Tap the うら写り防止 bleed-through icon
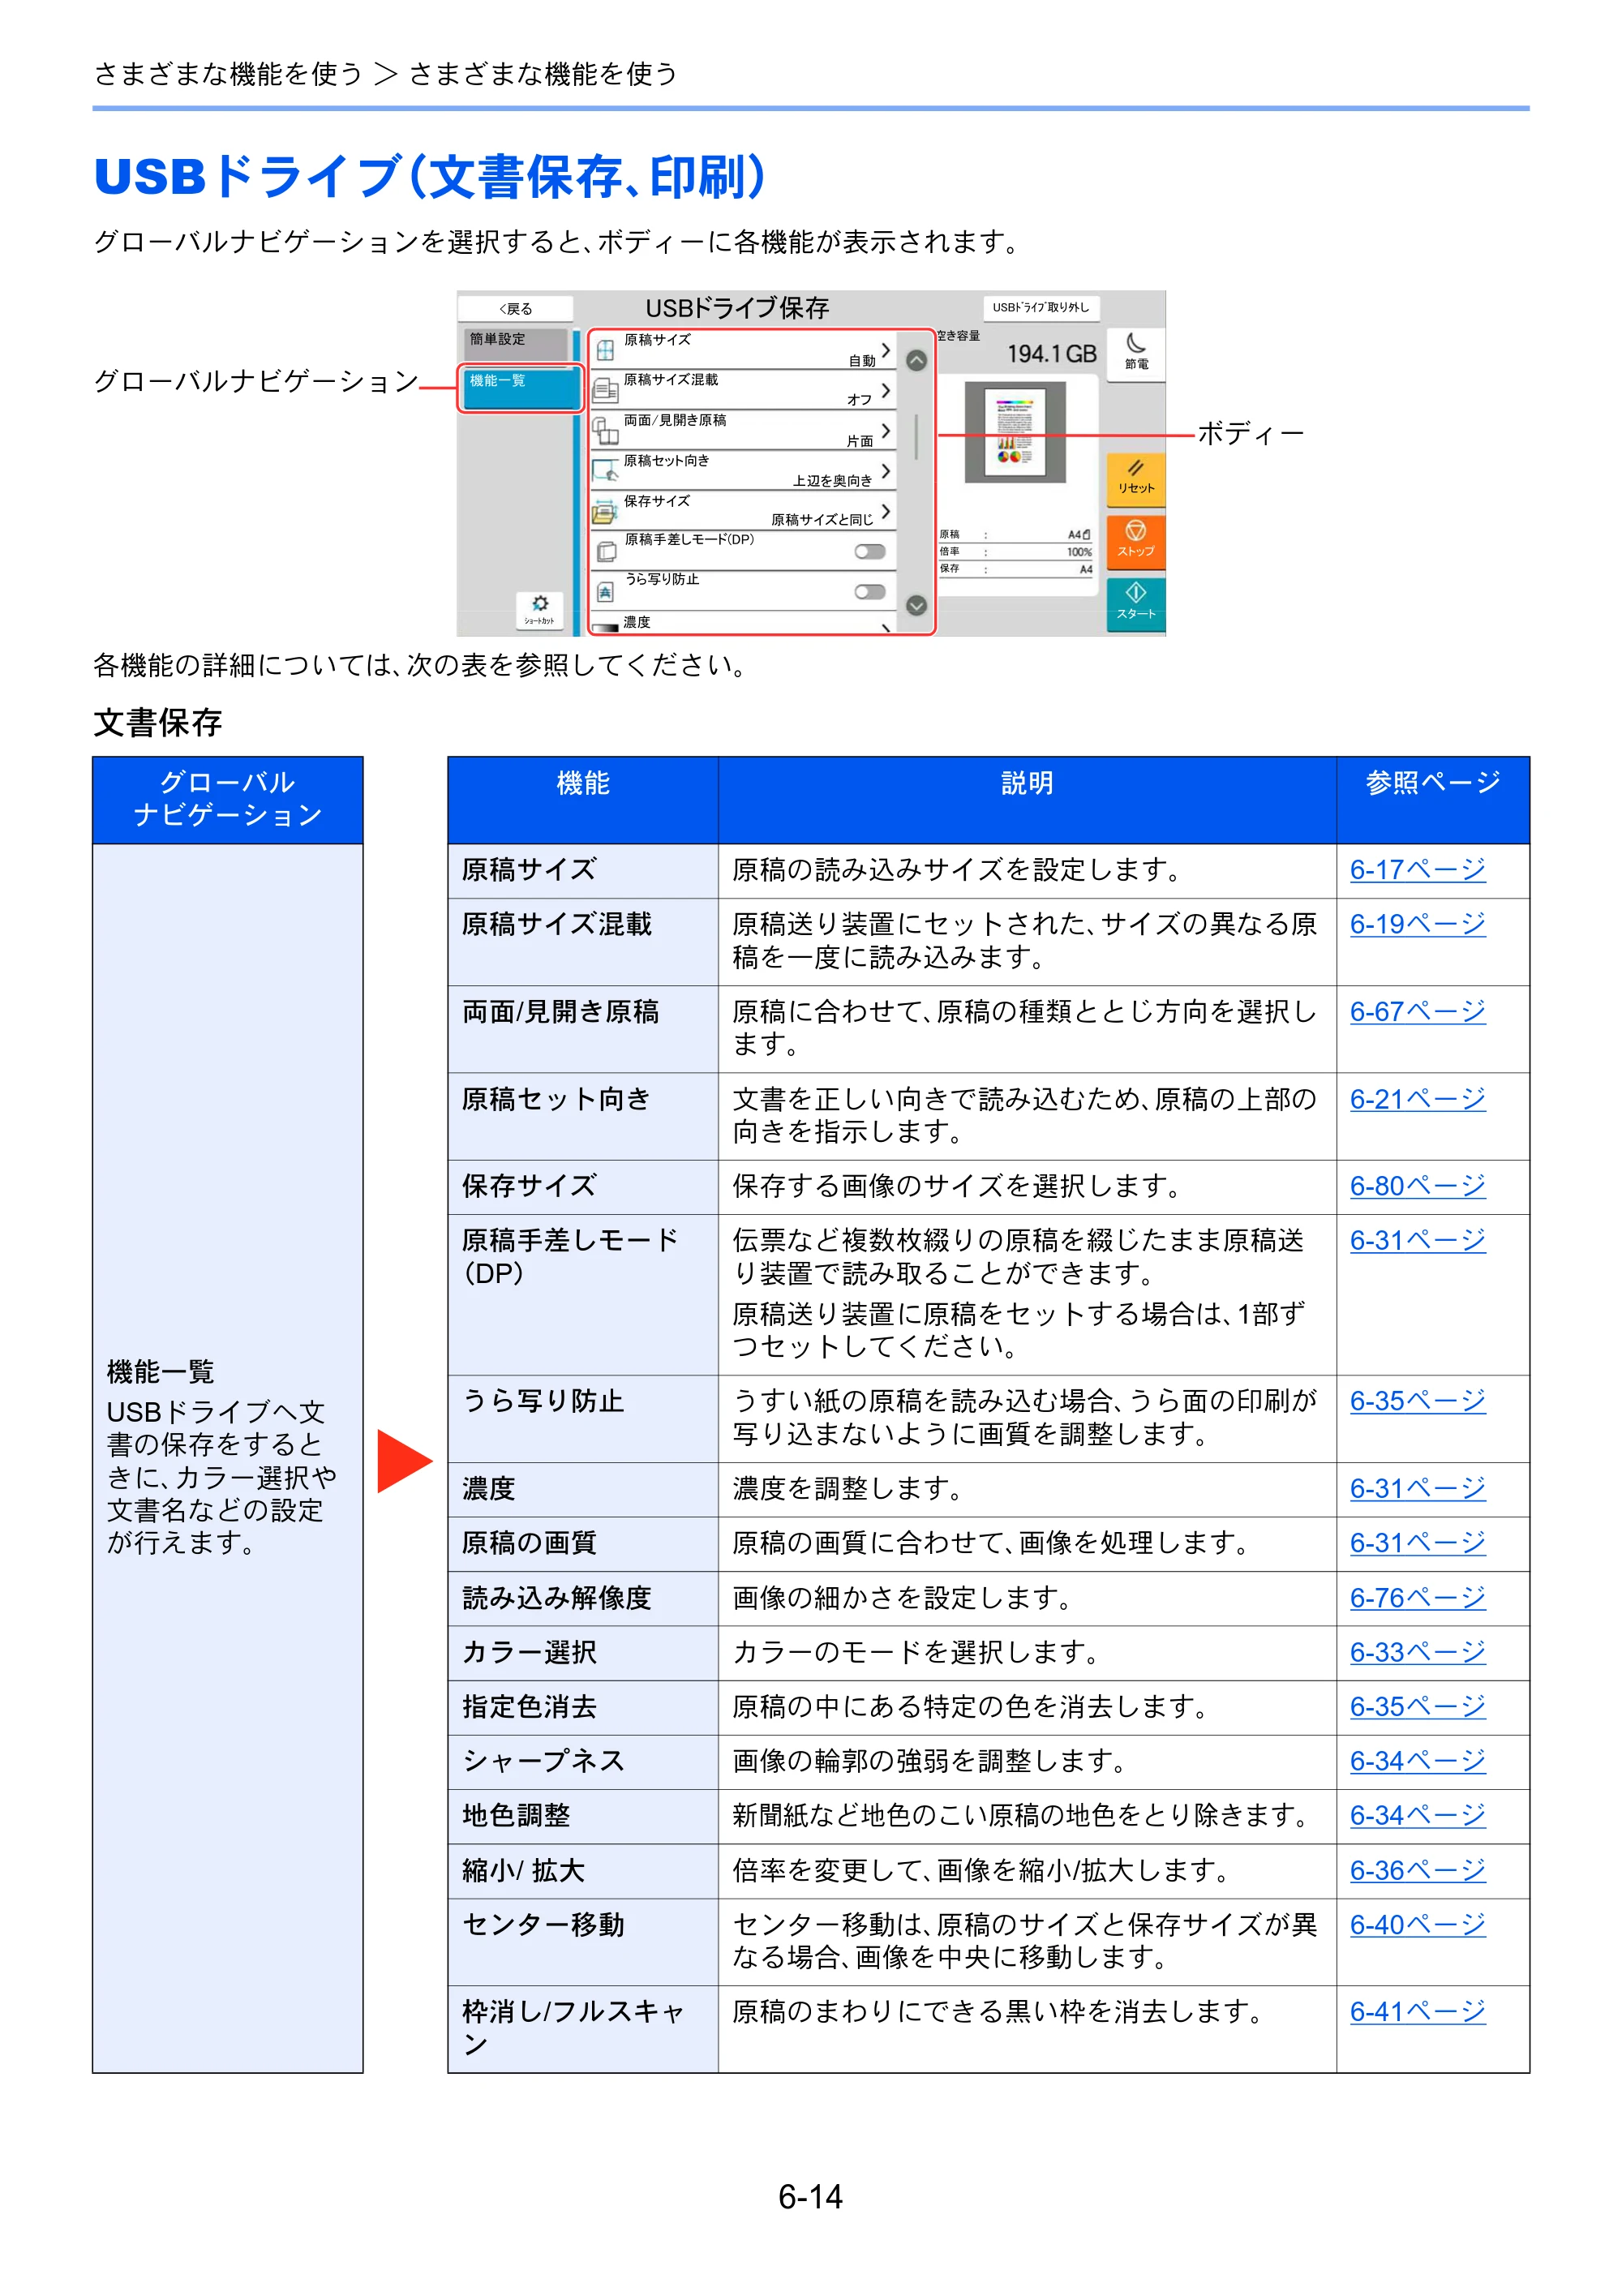Screen dimensions: 1622x2296 (x=605, y=592)
